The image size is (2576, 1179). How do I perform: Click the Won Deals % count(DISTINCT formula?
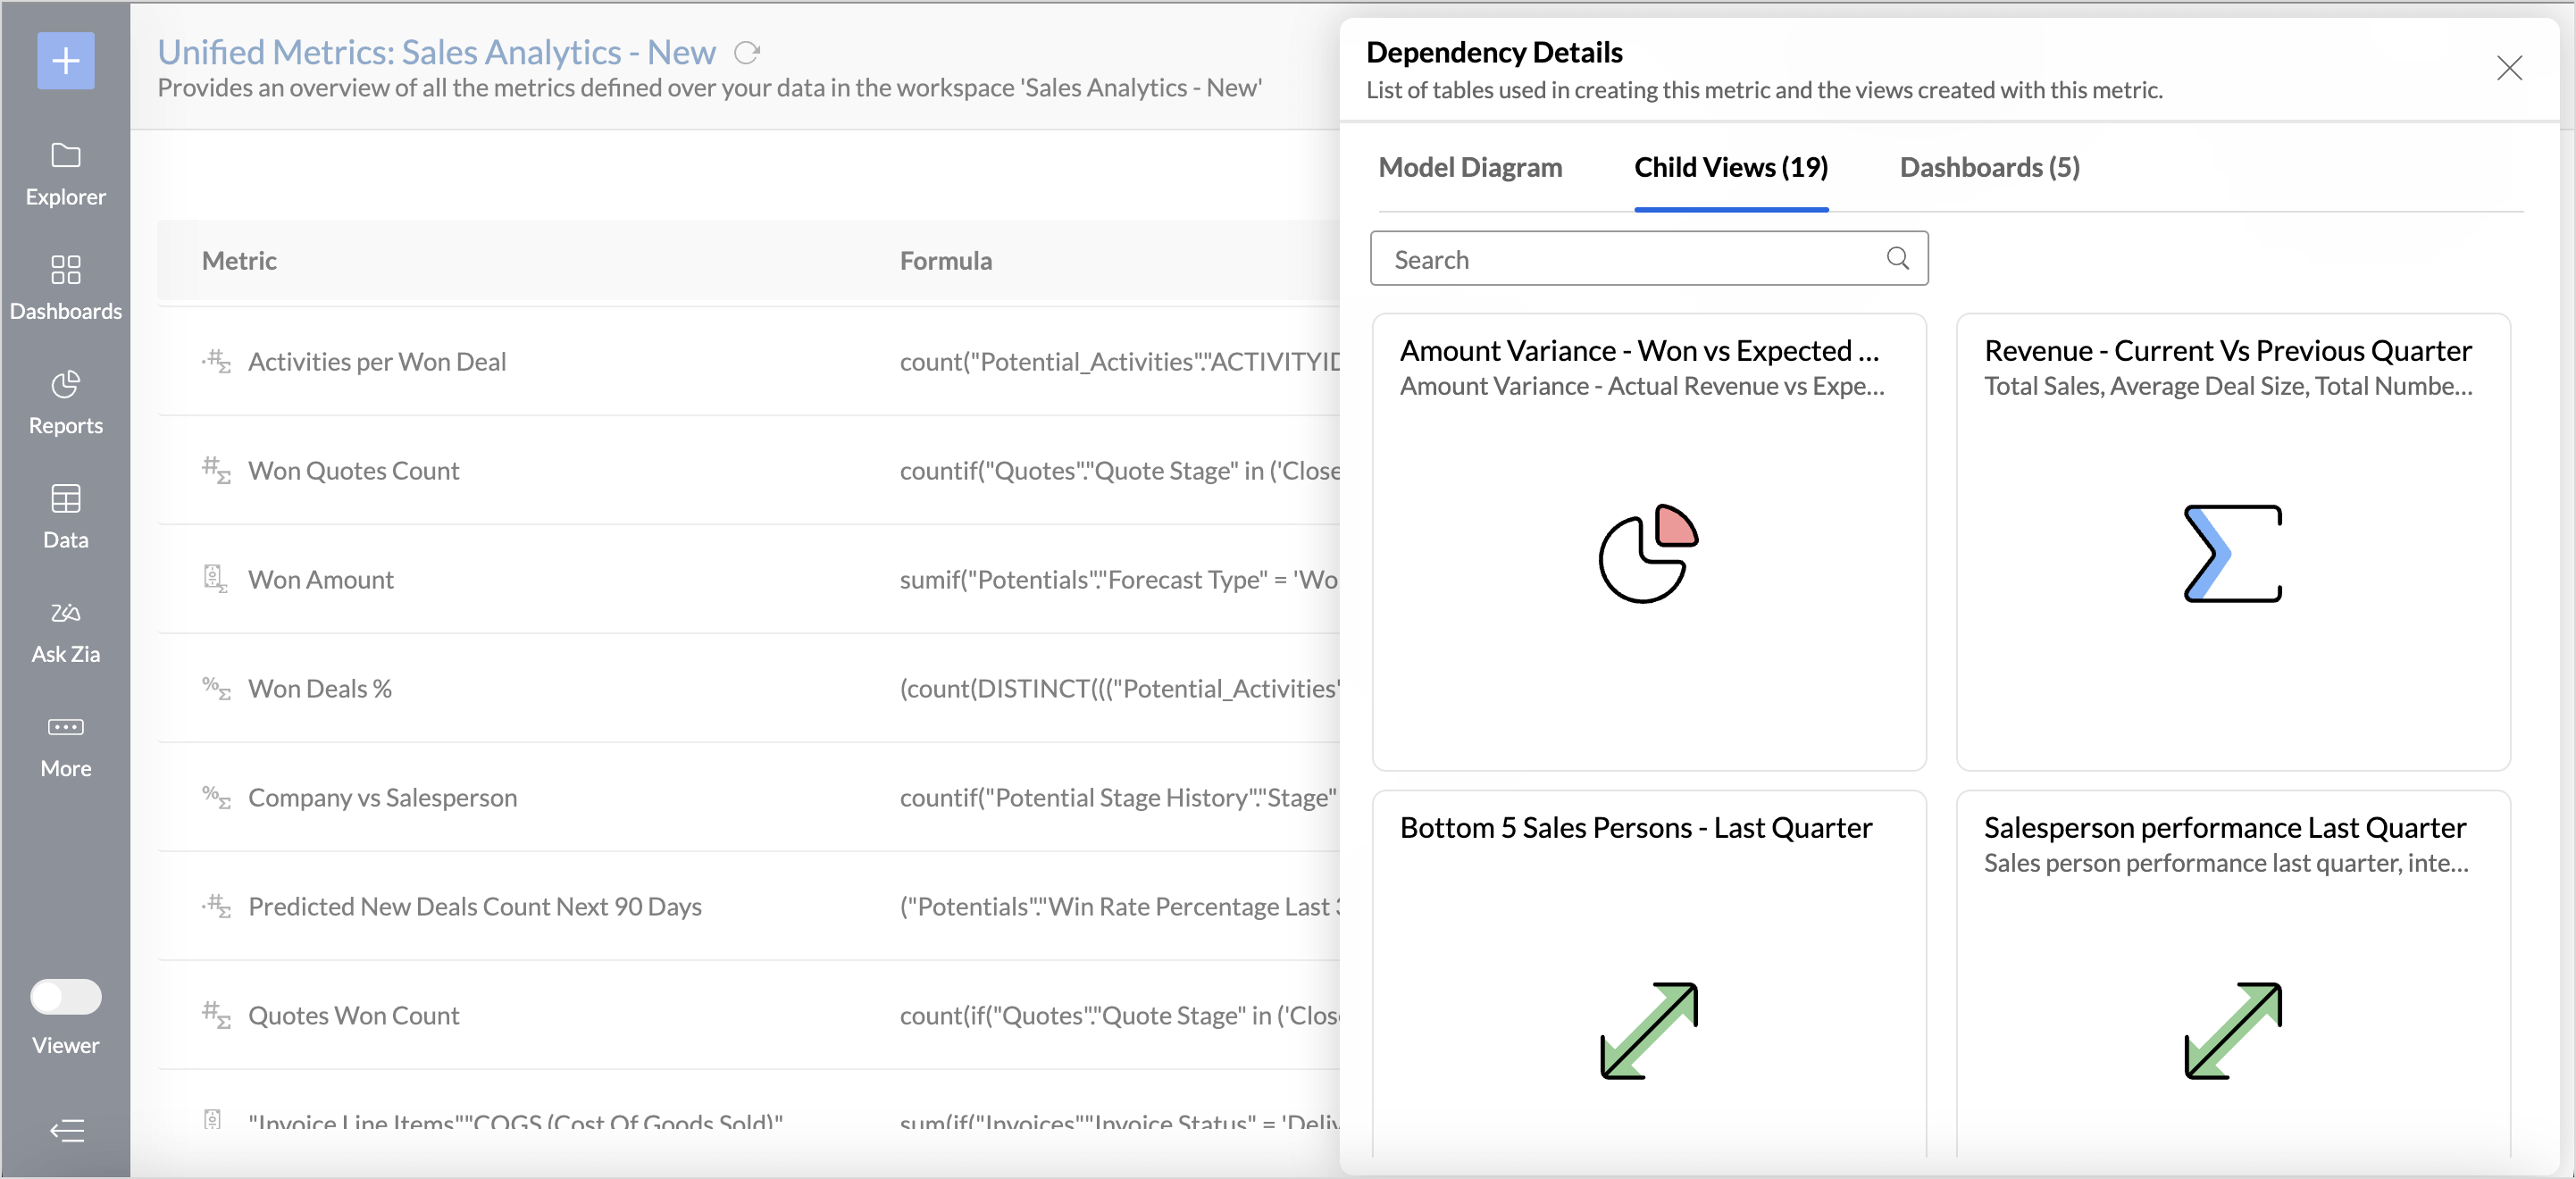pos(1120,688)
